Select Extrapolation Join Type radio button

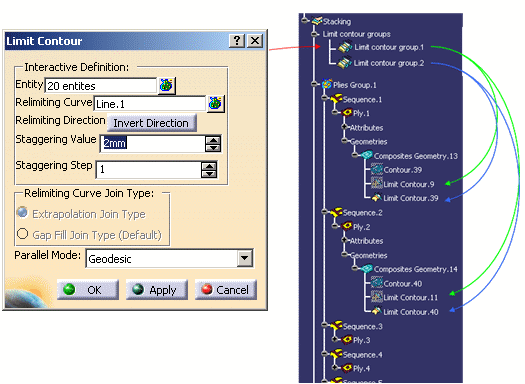coord(22,213)
